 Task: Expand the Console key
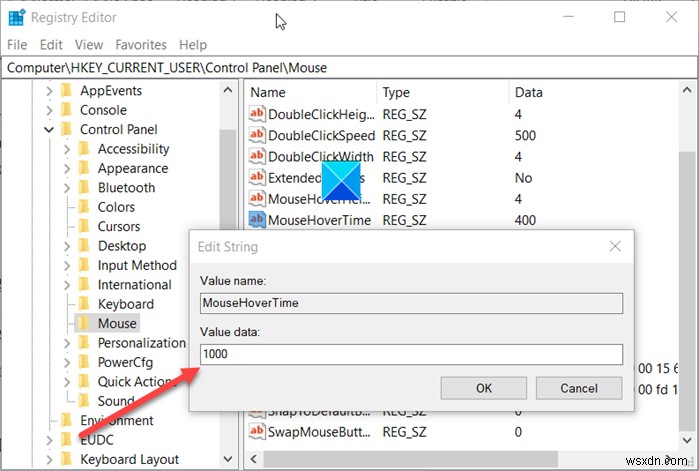point(49,110)
